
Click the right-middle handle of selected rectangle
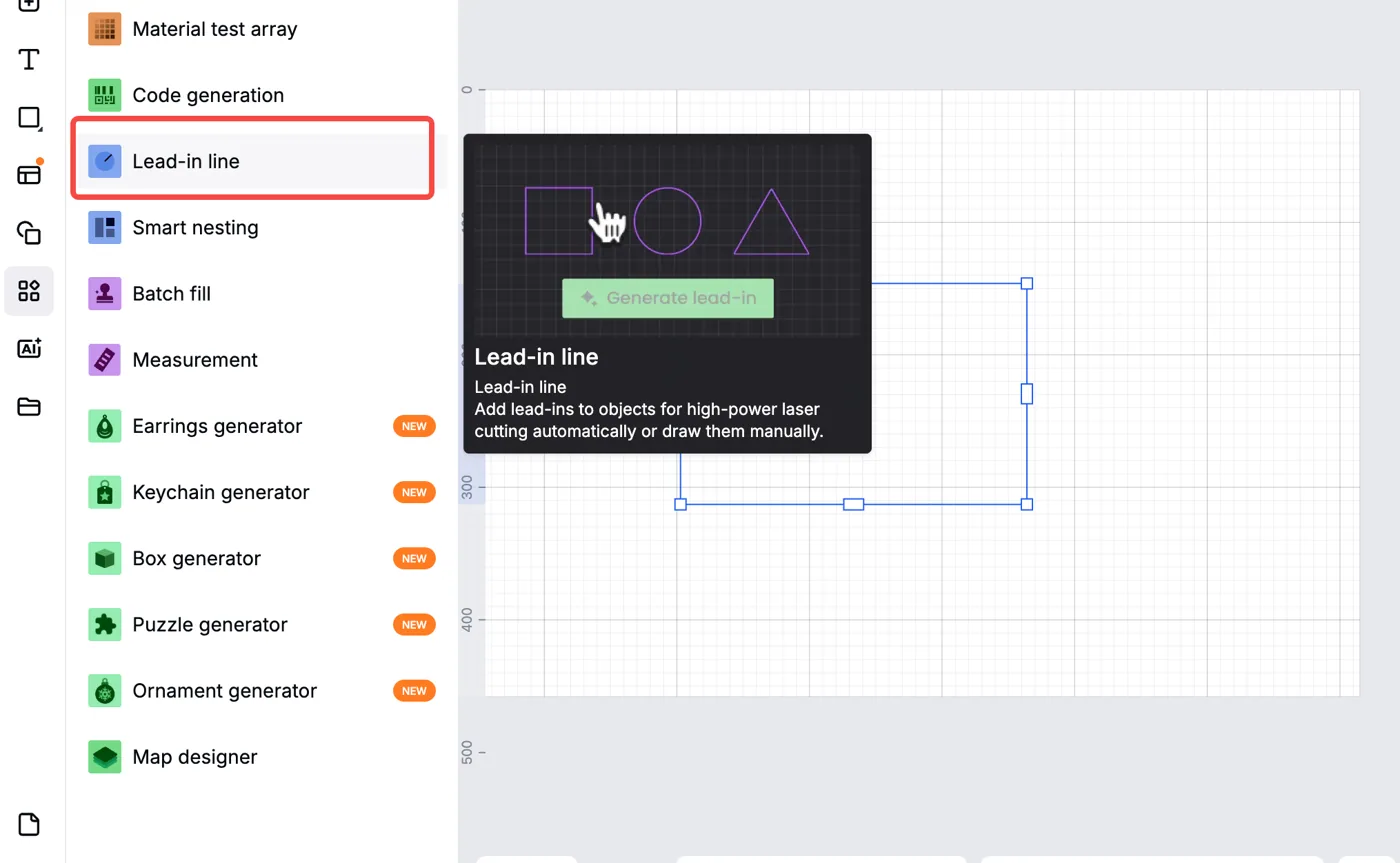pos(1027,393)
